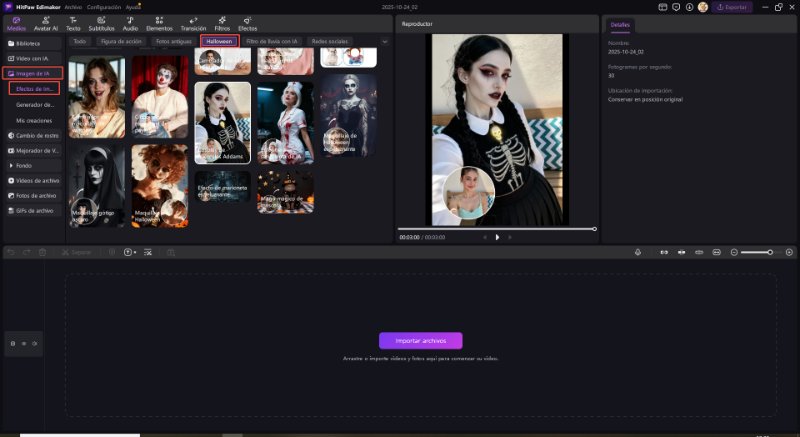Open the Archivo menu
Screen dimensions: 800x437
click(x=73, y=7)
